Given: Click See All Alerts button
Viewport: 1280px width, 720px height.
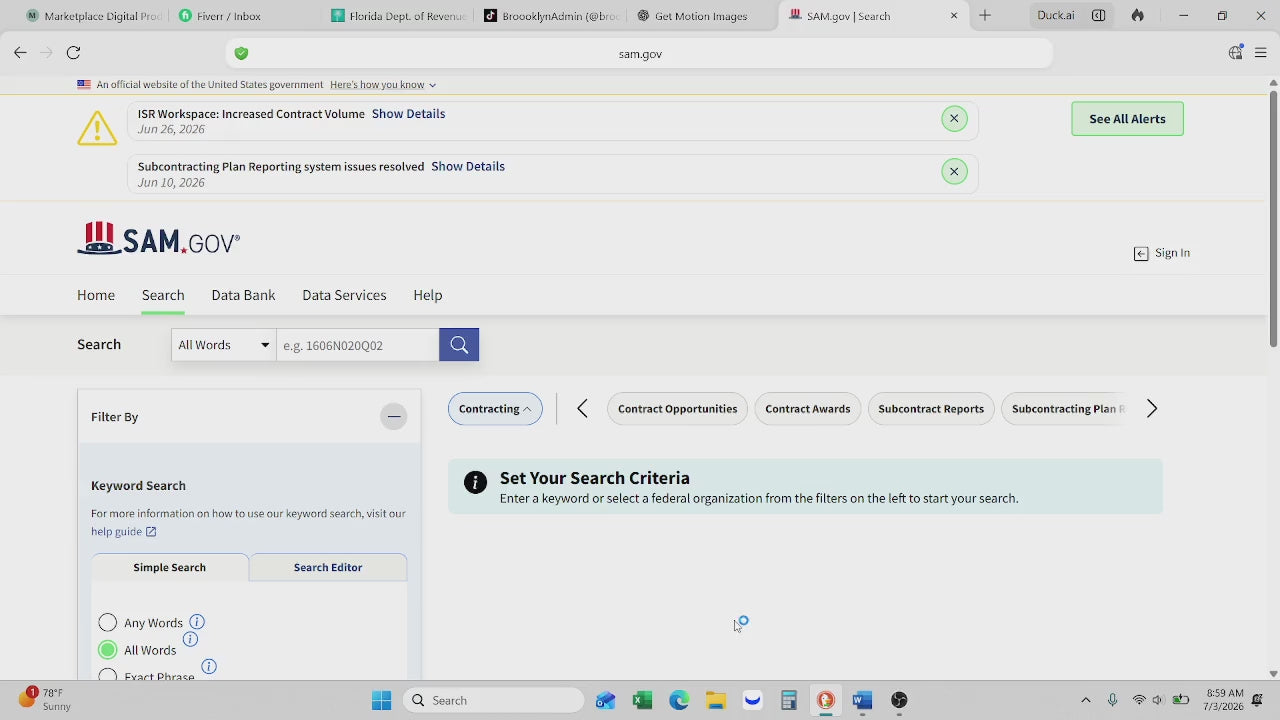Looking at the screenshot, I should coord(1127,119).
